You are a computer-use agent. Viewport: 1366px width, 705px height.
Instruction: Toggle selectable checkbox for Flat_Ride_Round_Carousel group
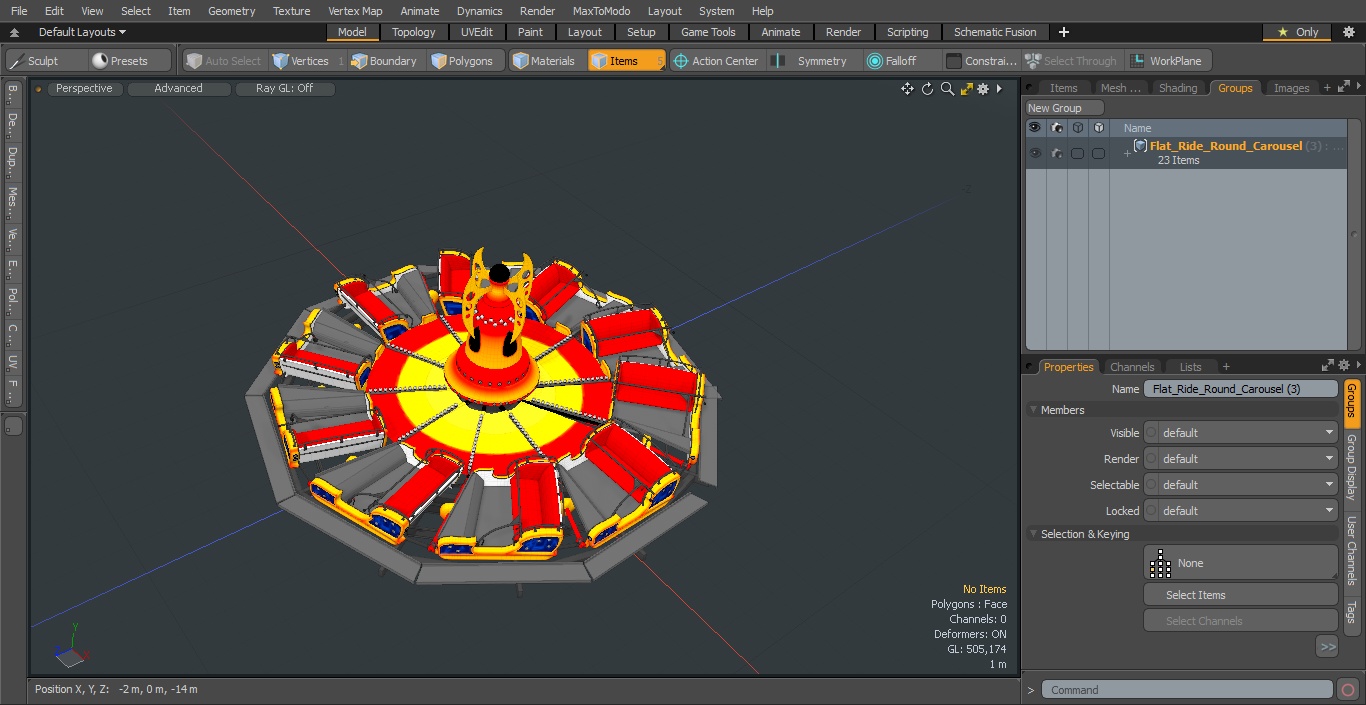(x=1078, y=153)
